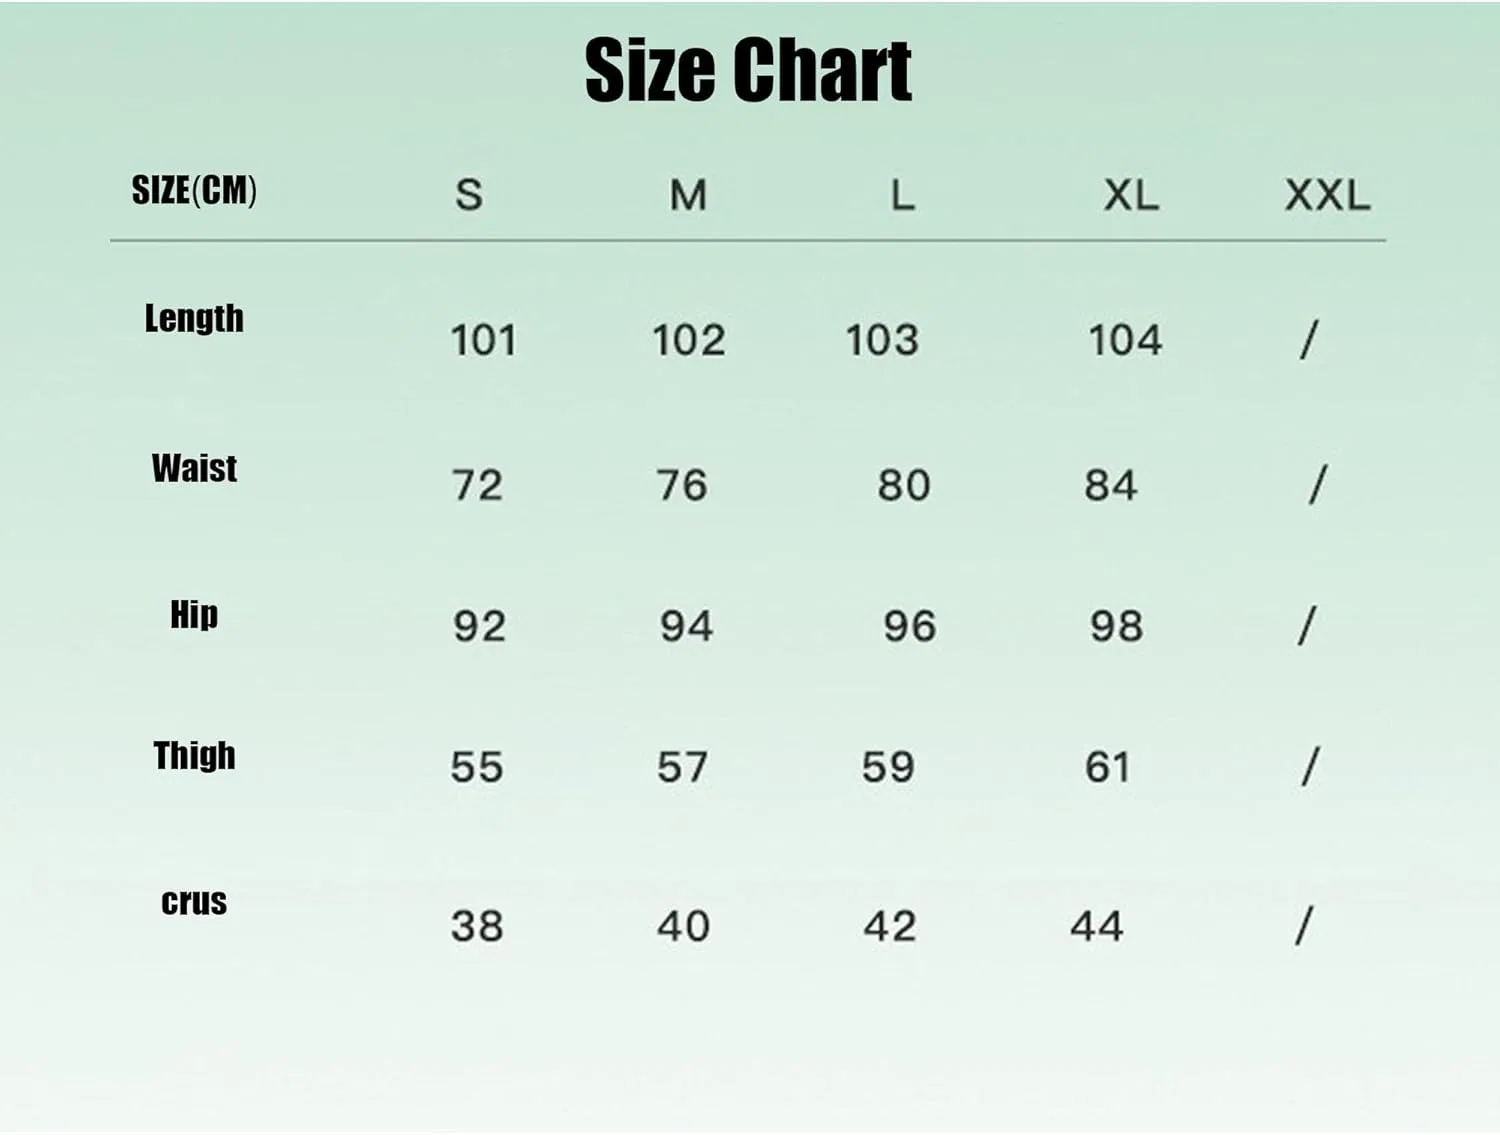Click the Hip row label
Viewport: 1500px width, 1135px height.
(194, 613)
